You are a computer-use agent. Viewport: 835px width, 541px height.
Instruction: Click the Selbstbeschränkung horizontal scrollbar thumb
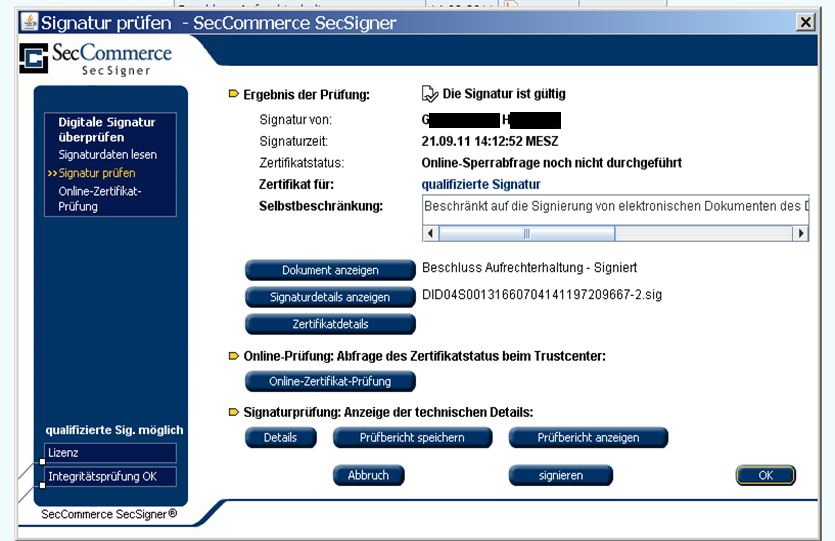(x=527, y=233)
